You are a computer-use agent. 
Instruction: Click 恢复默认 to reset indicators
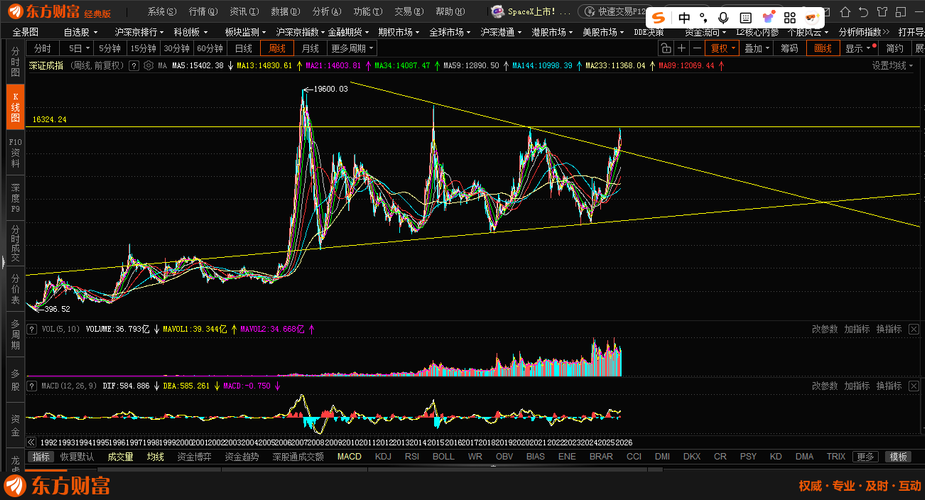point(77,457)
